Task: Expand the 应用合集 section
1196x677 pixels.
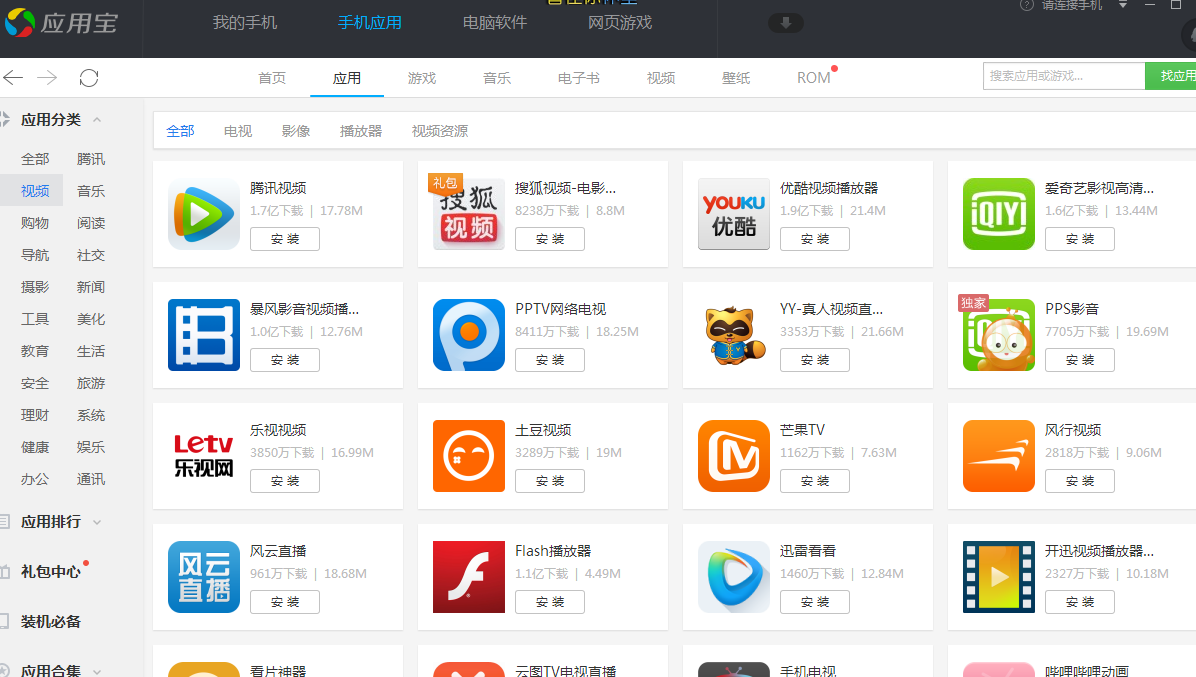Action: (x=97, y=671)
